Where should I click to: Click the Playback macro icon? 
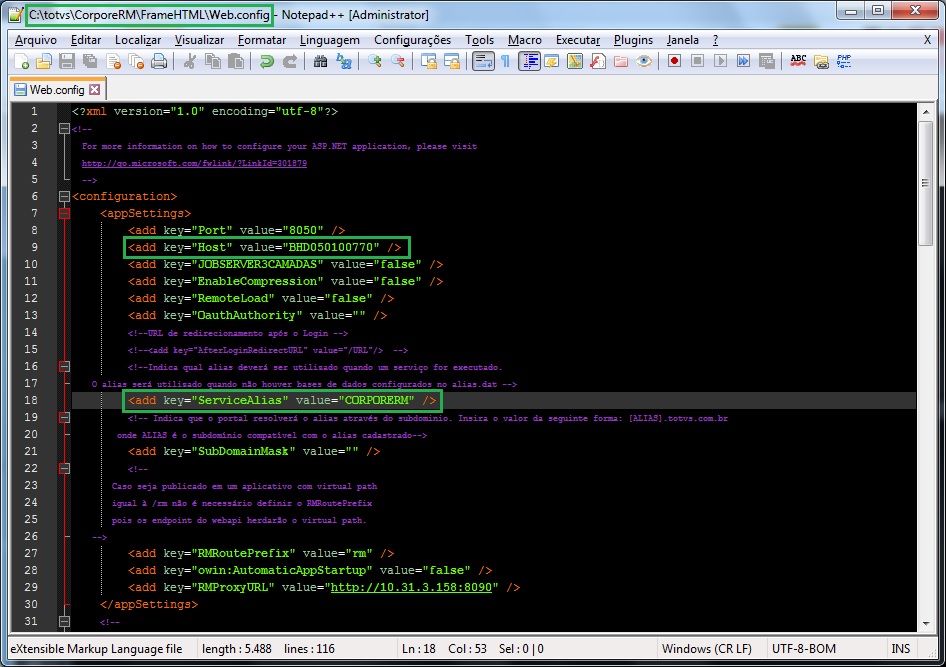click(720, 61)
